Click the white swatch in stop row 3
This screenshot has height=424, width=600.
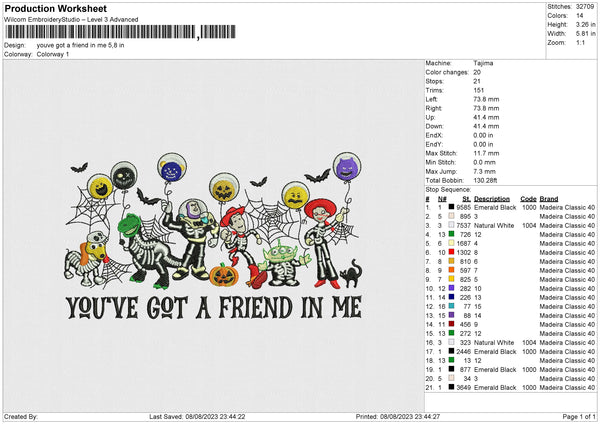point(451,225)
